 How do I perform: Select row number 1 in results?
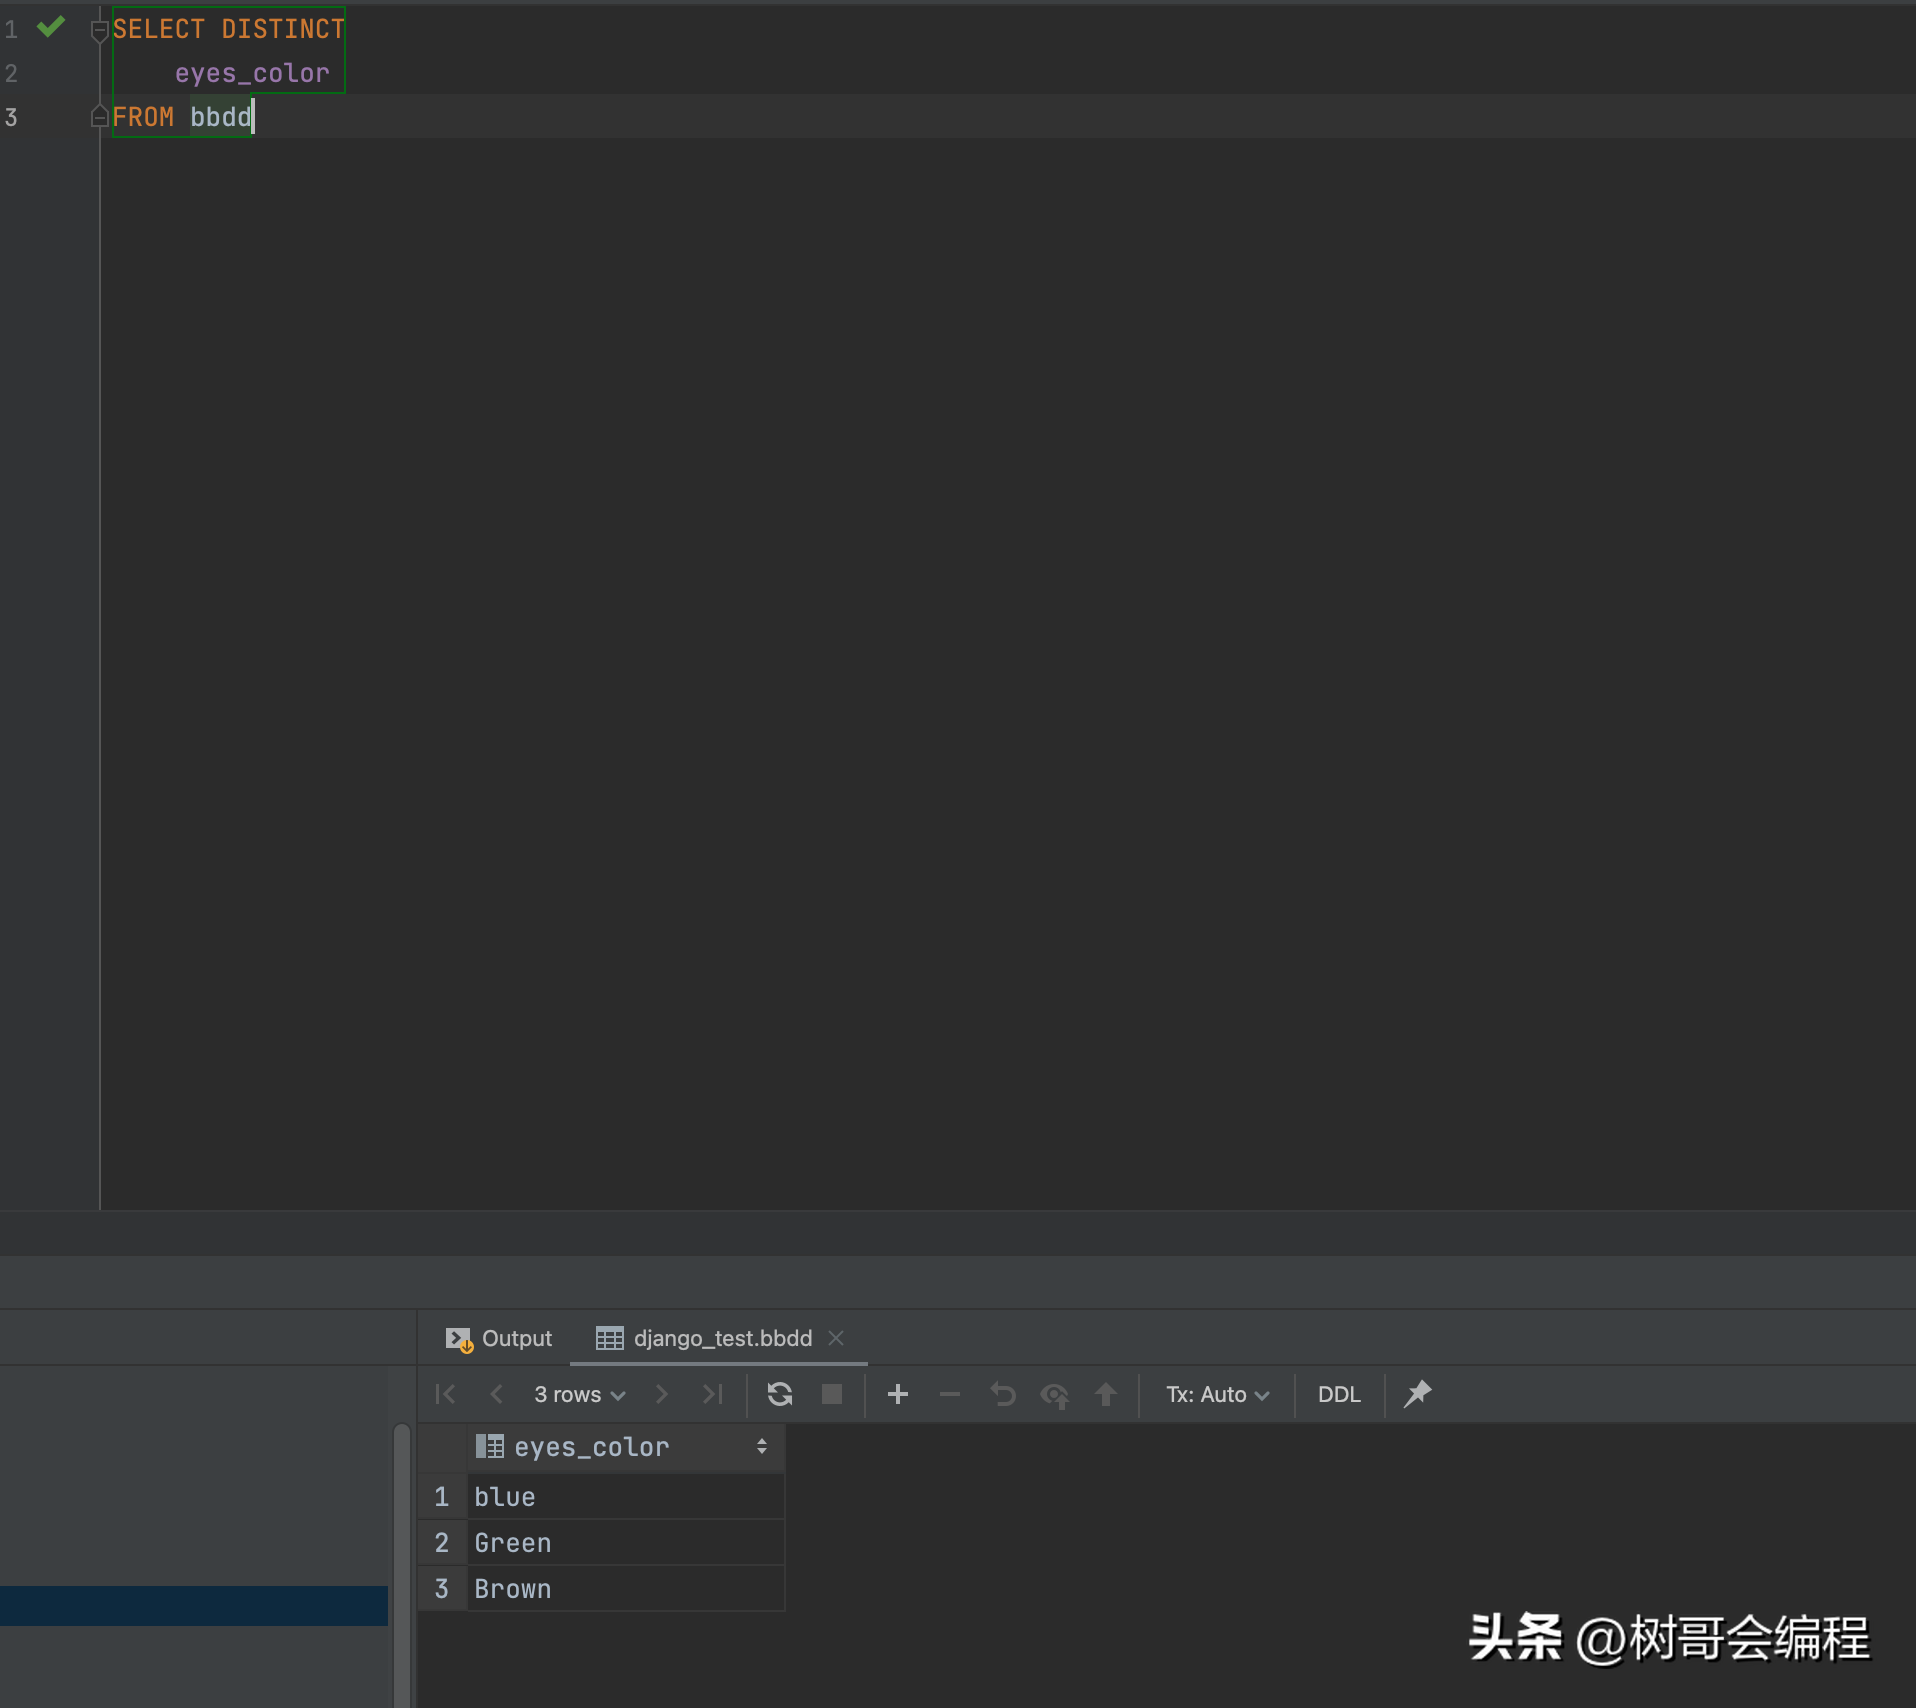coord(442,1497)
